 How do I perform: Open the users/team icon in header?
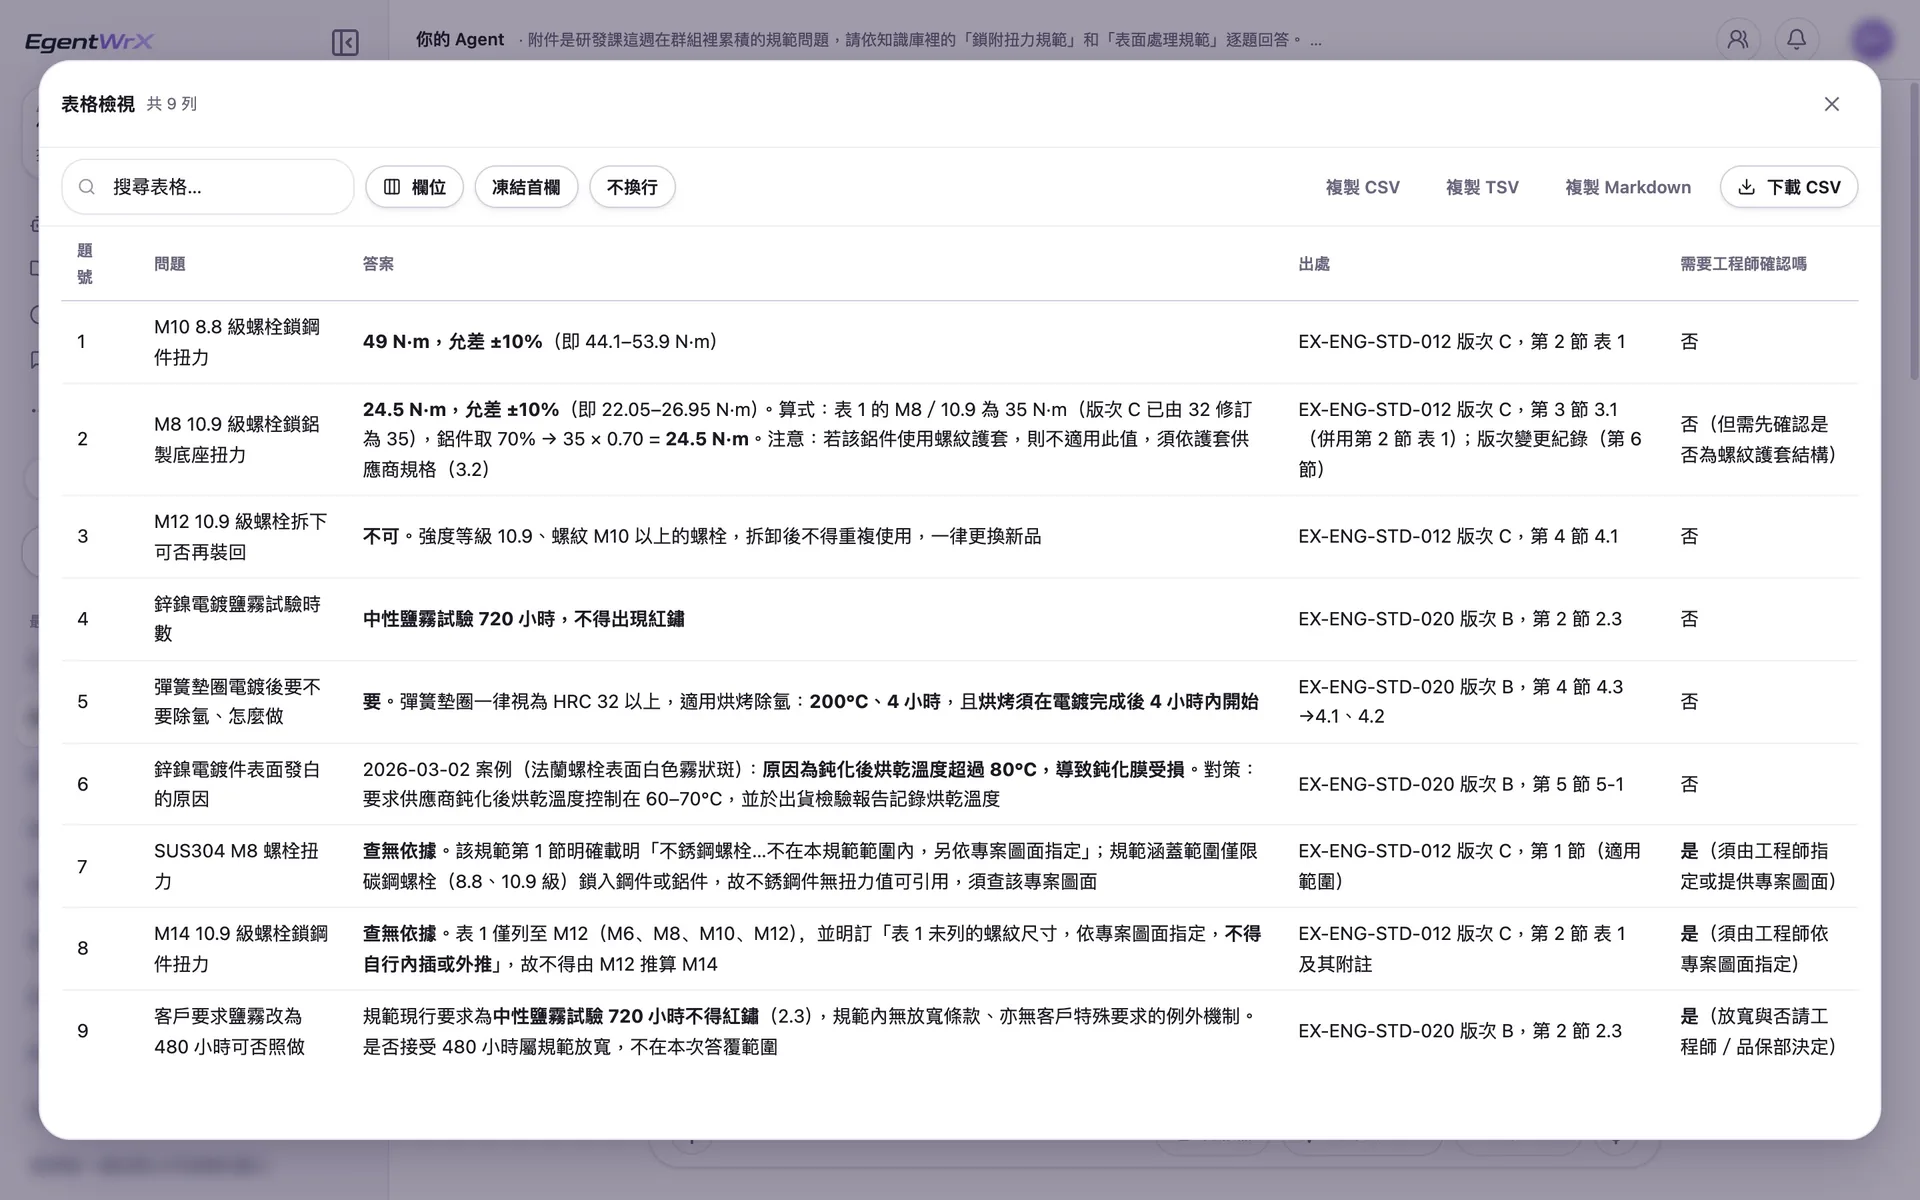click(x=1738, y=39)
